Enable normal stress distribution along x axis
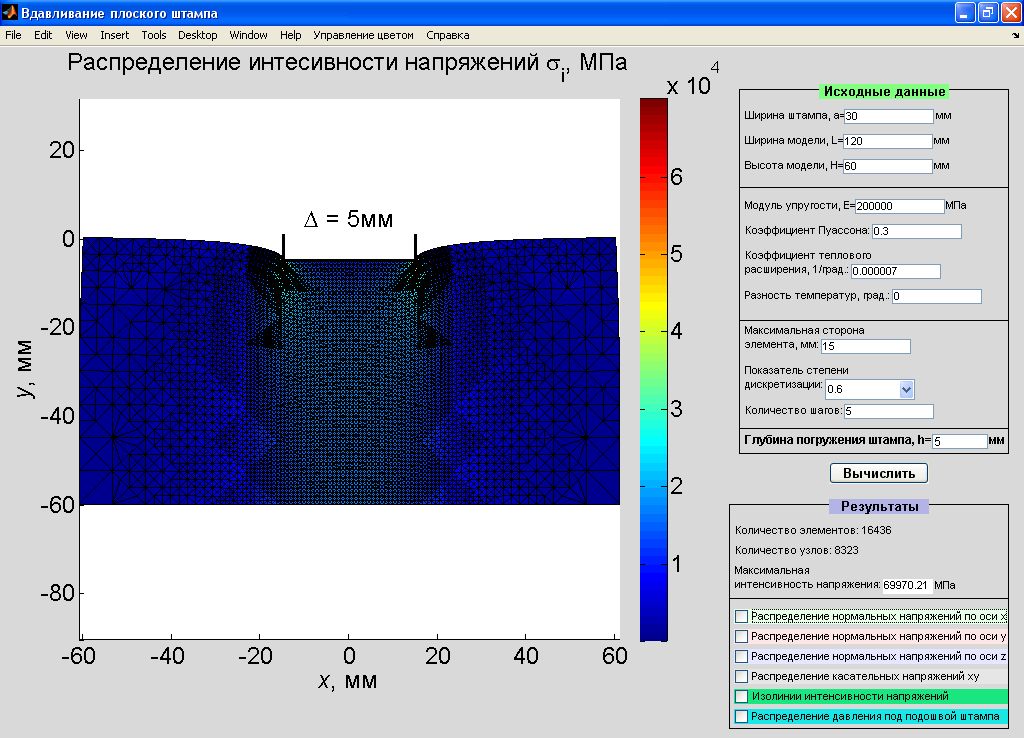Screen dimensions: 1024x738 point(741,616)
